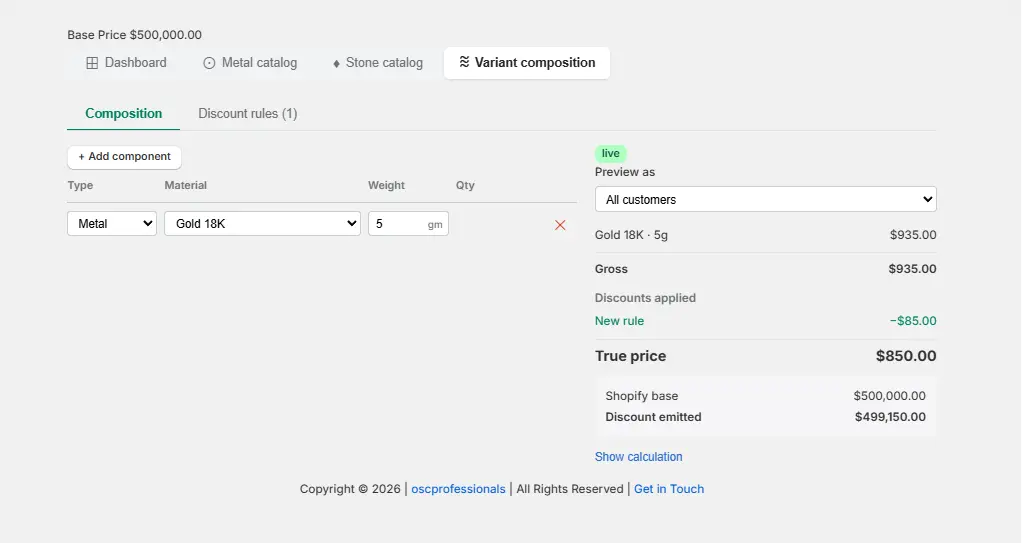Viewport: 1022px width, 543px height.
Task: Click the Type column header
Action: point(80,185)
